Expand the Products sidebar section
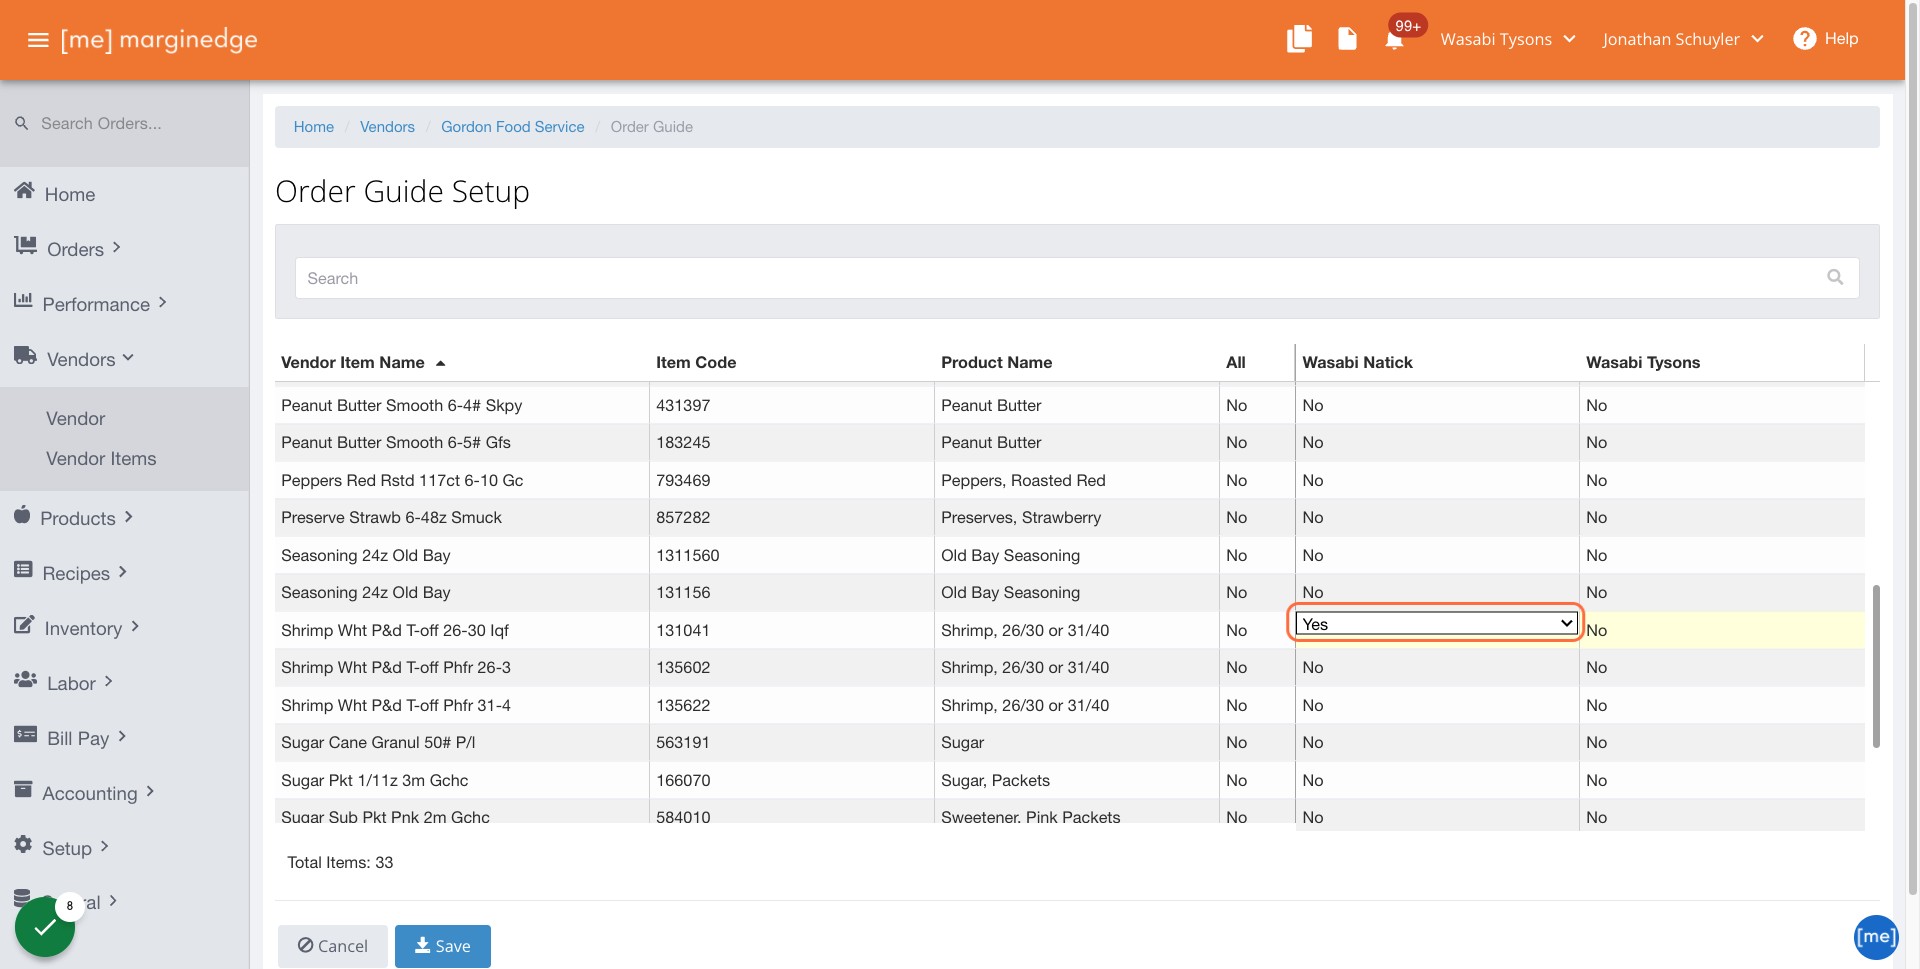Screen dimensions: 1920x969 pos(129,517)
